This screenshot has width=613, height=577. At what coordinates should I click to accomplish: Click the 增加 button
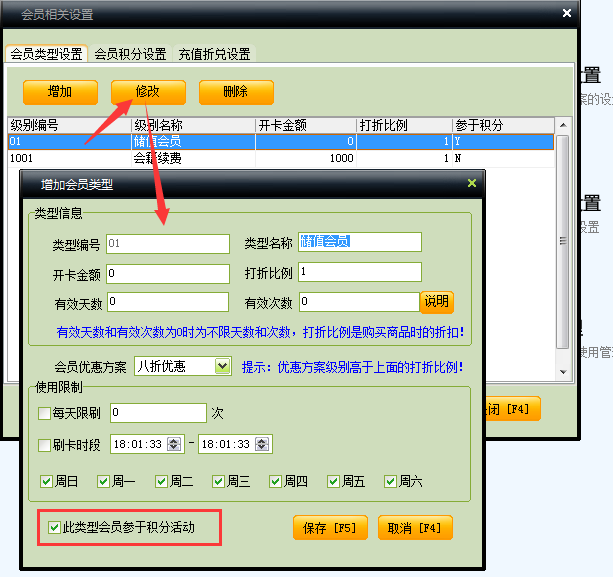click(60, 92)
